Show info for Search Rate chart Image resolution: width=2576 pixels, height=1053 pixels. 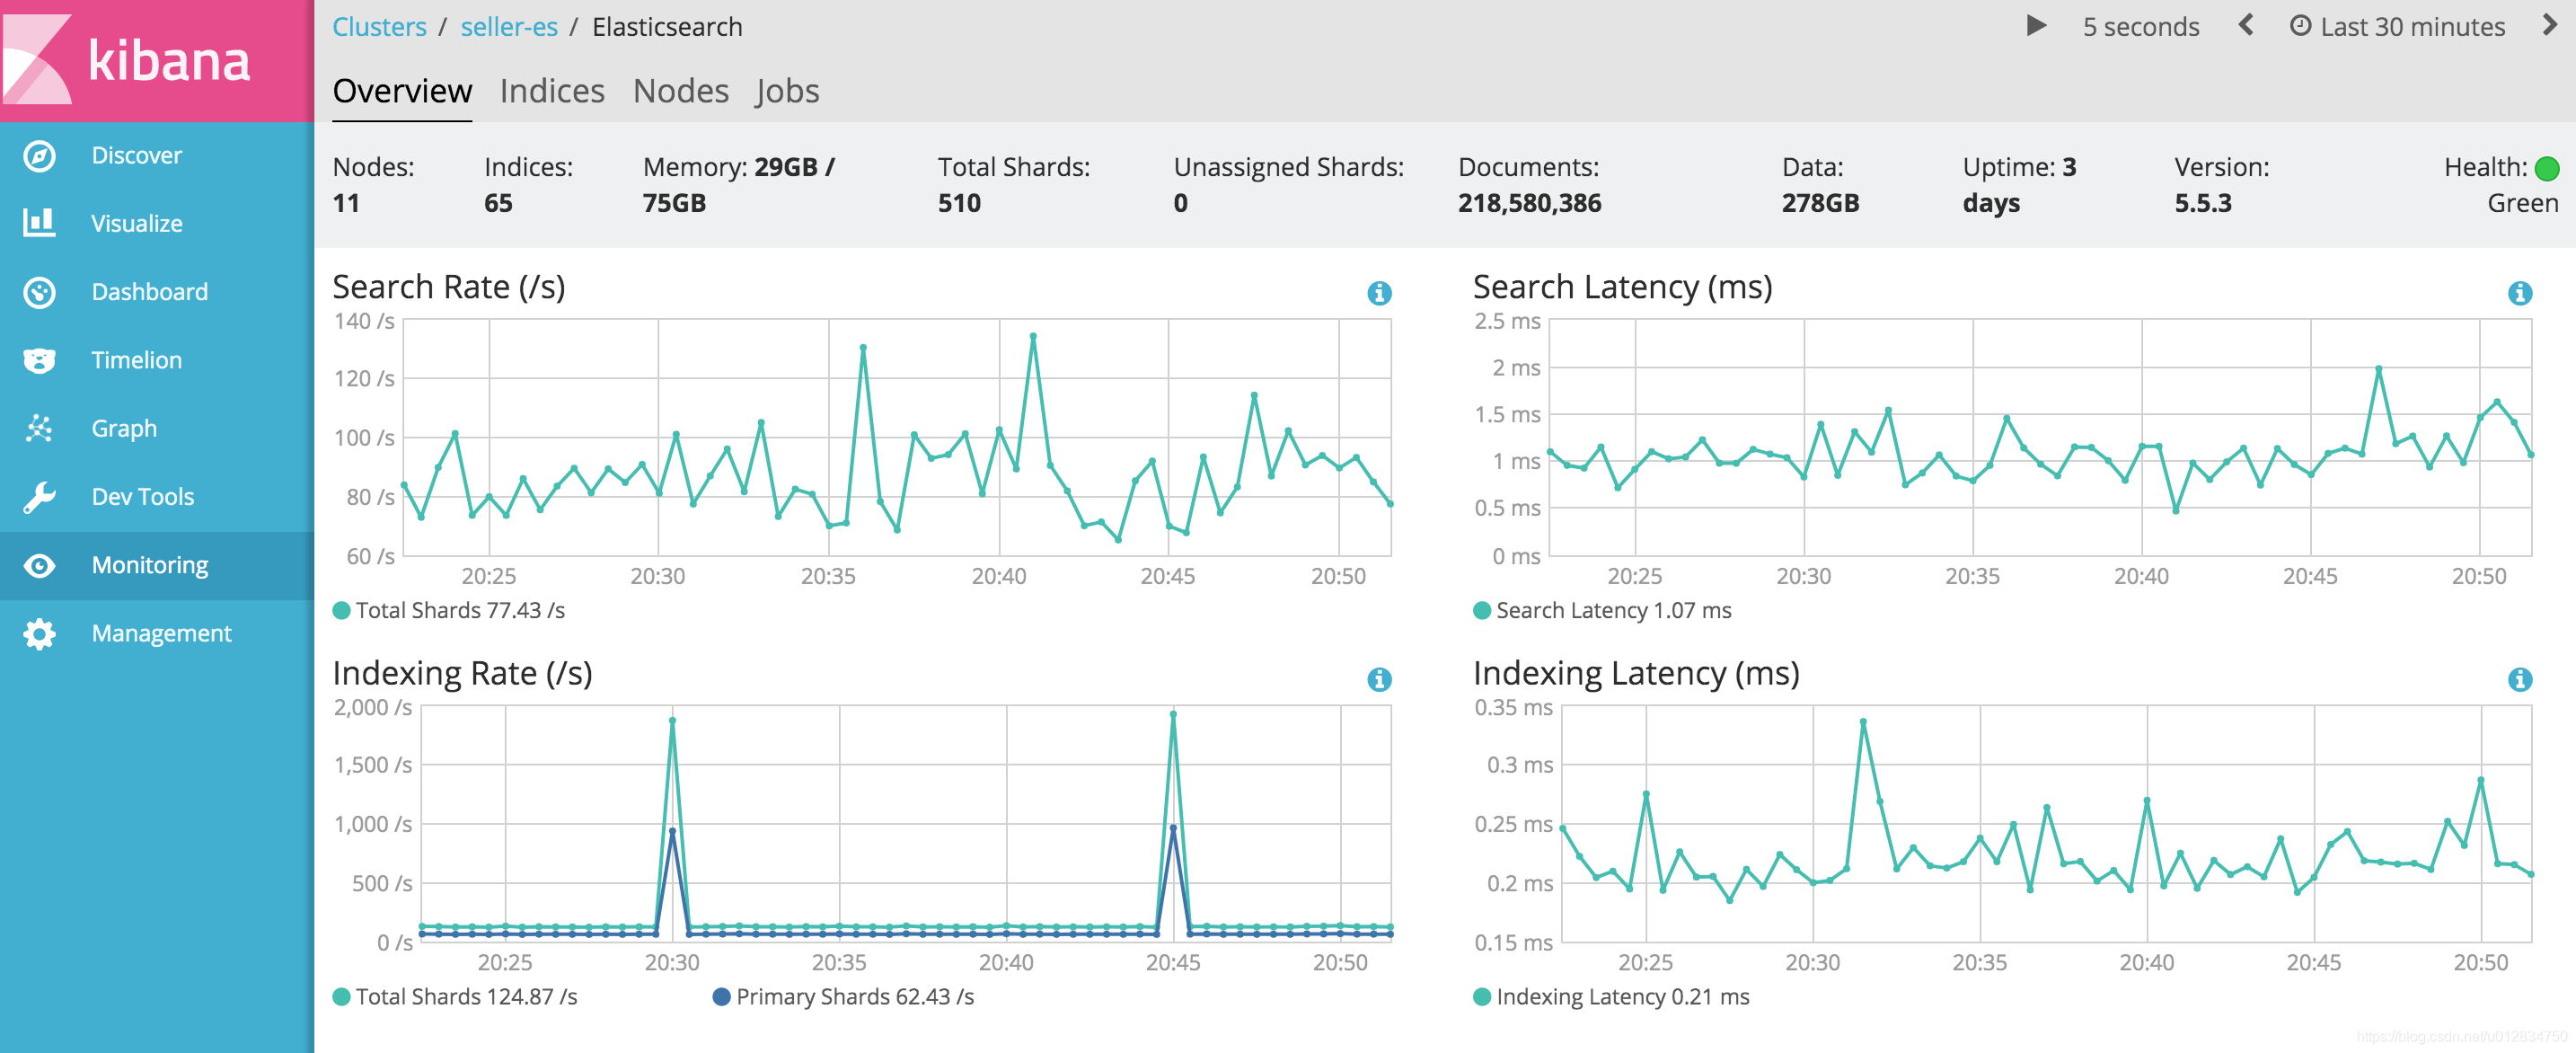click(1379, 293)
